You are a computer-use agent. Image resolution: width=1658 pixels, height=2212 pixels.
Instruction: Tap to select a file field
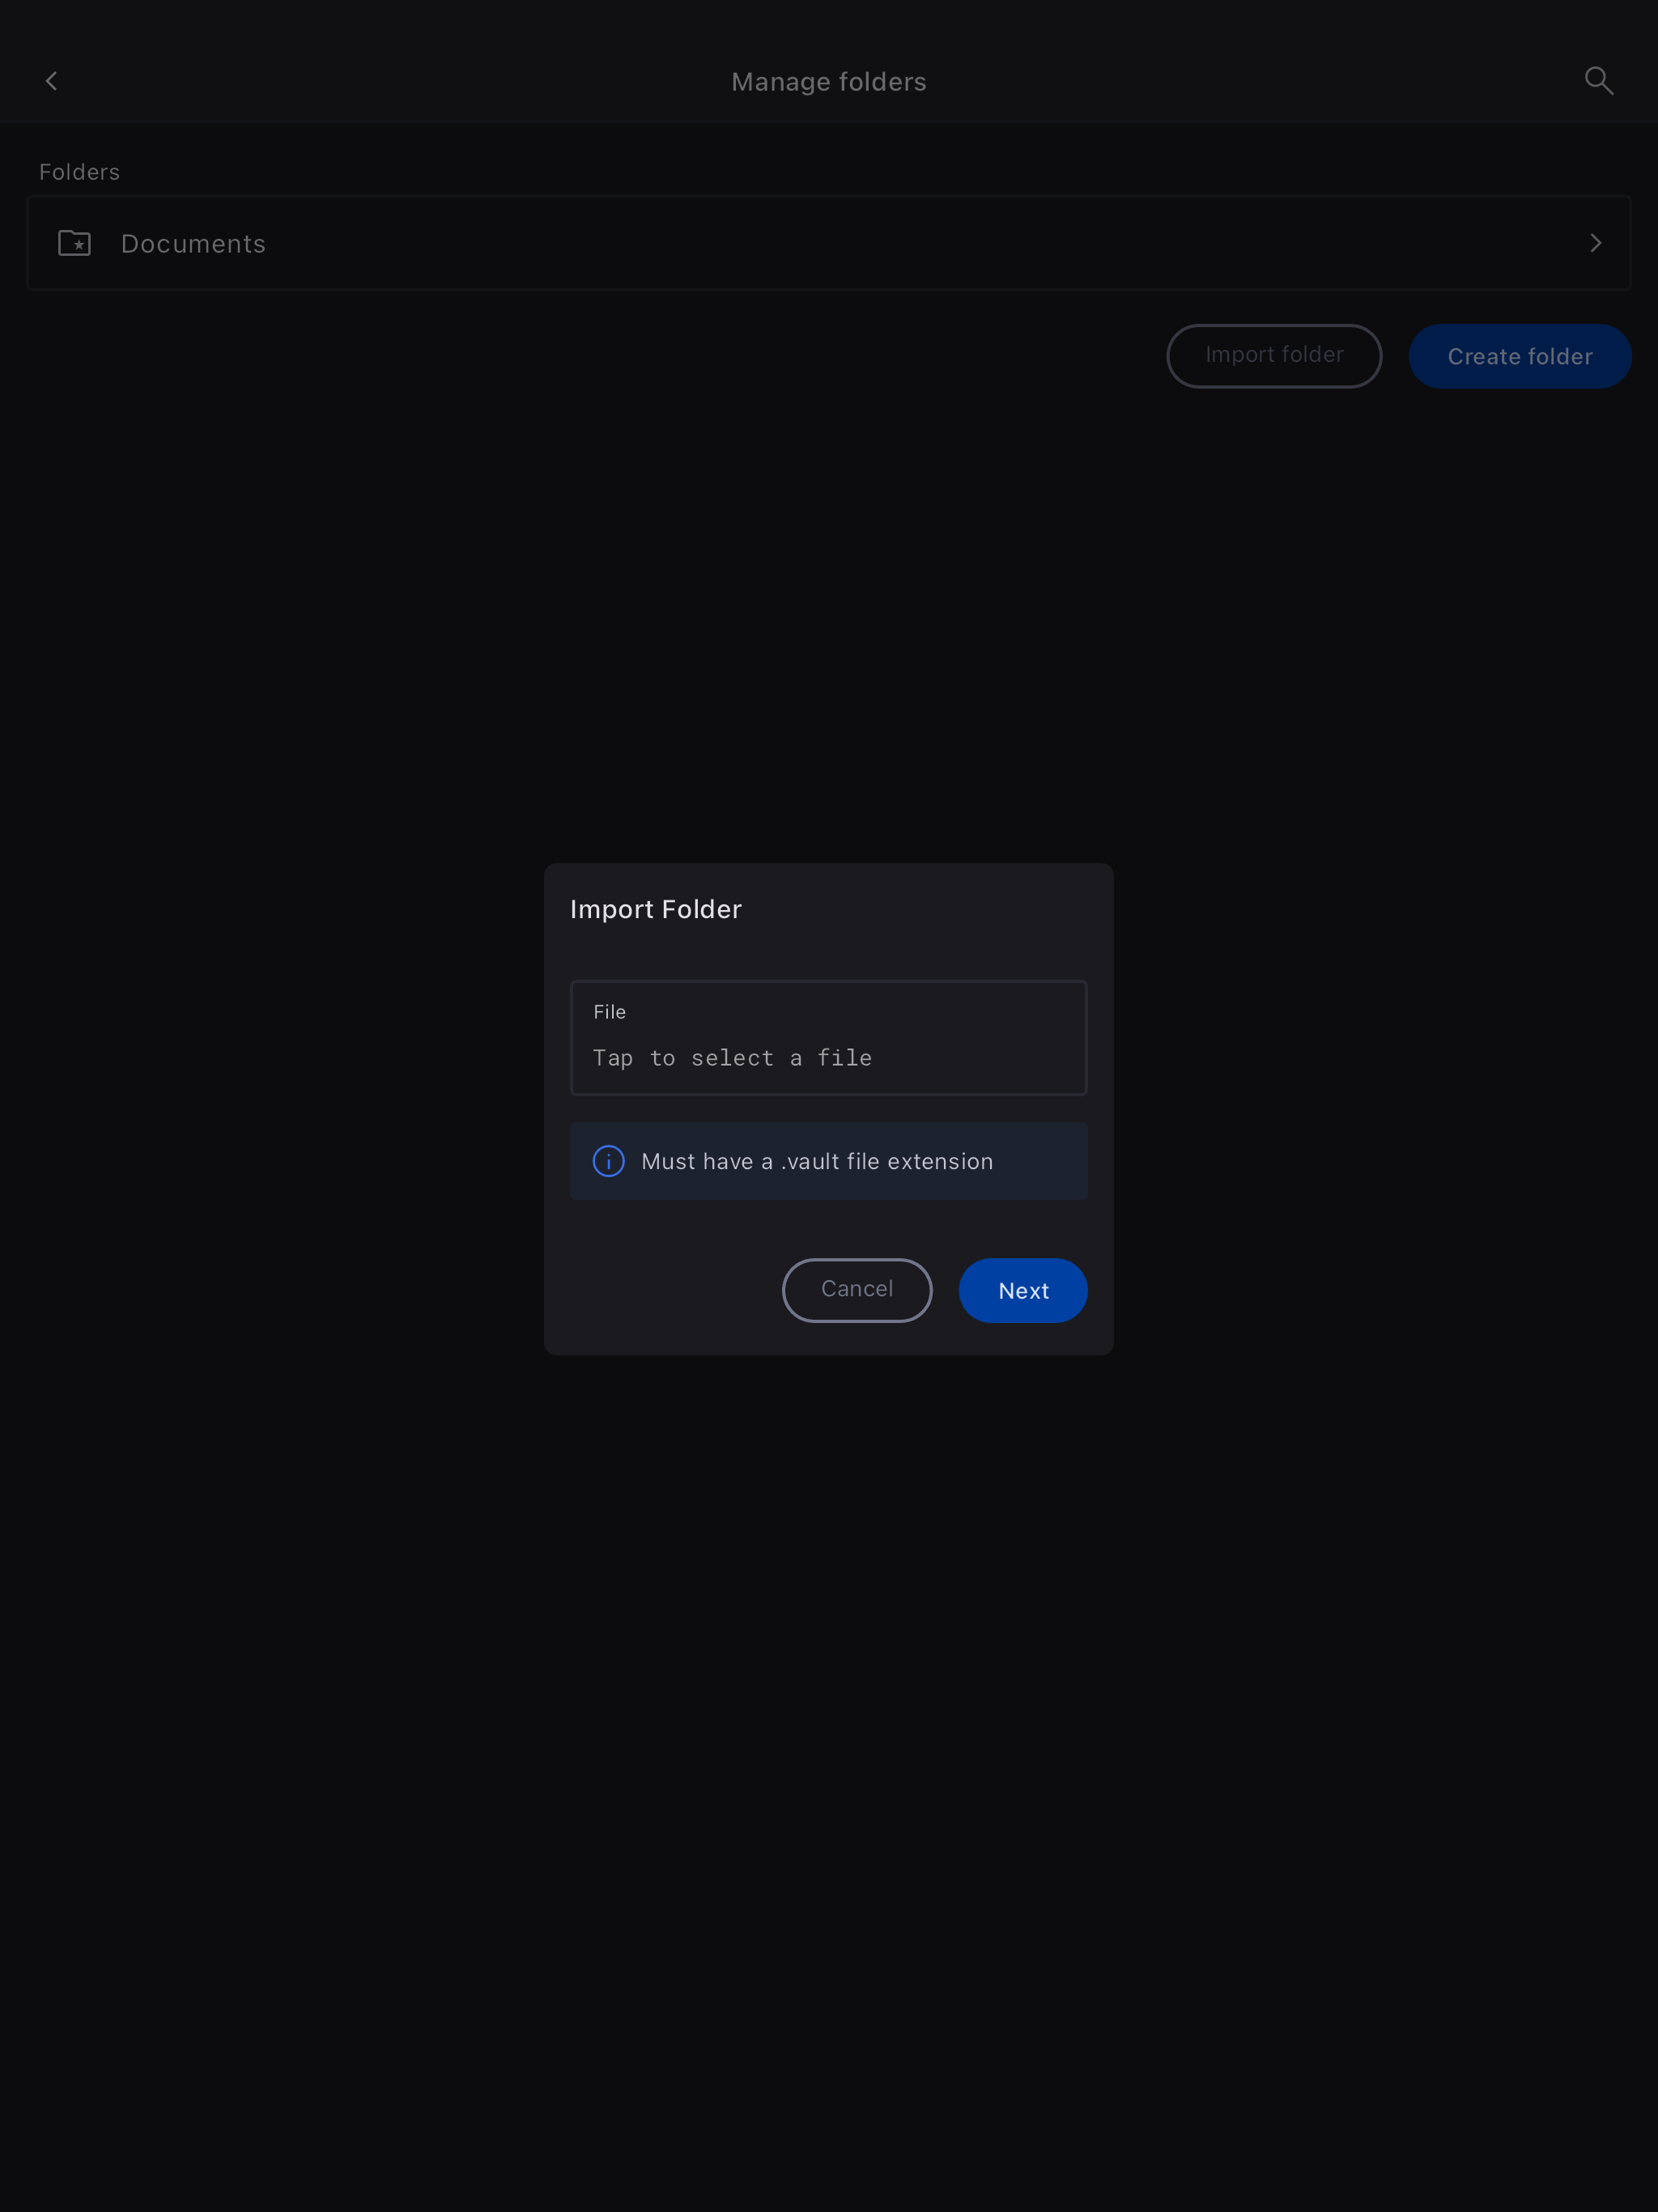click(829, 1038)
